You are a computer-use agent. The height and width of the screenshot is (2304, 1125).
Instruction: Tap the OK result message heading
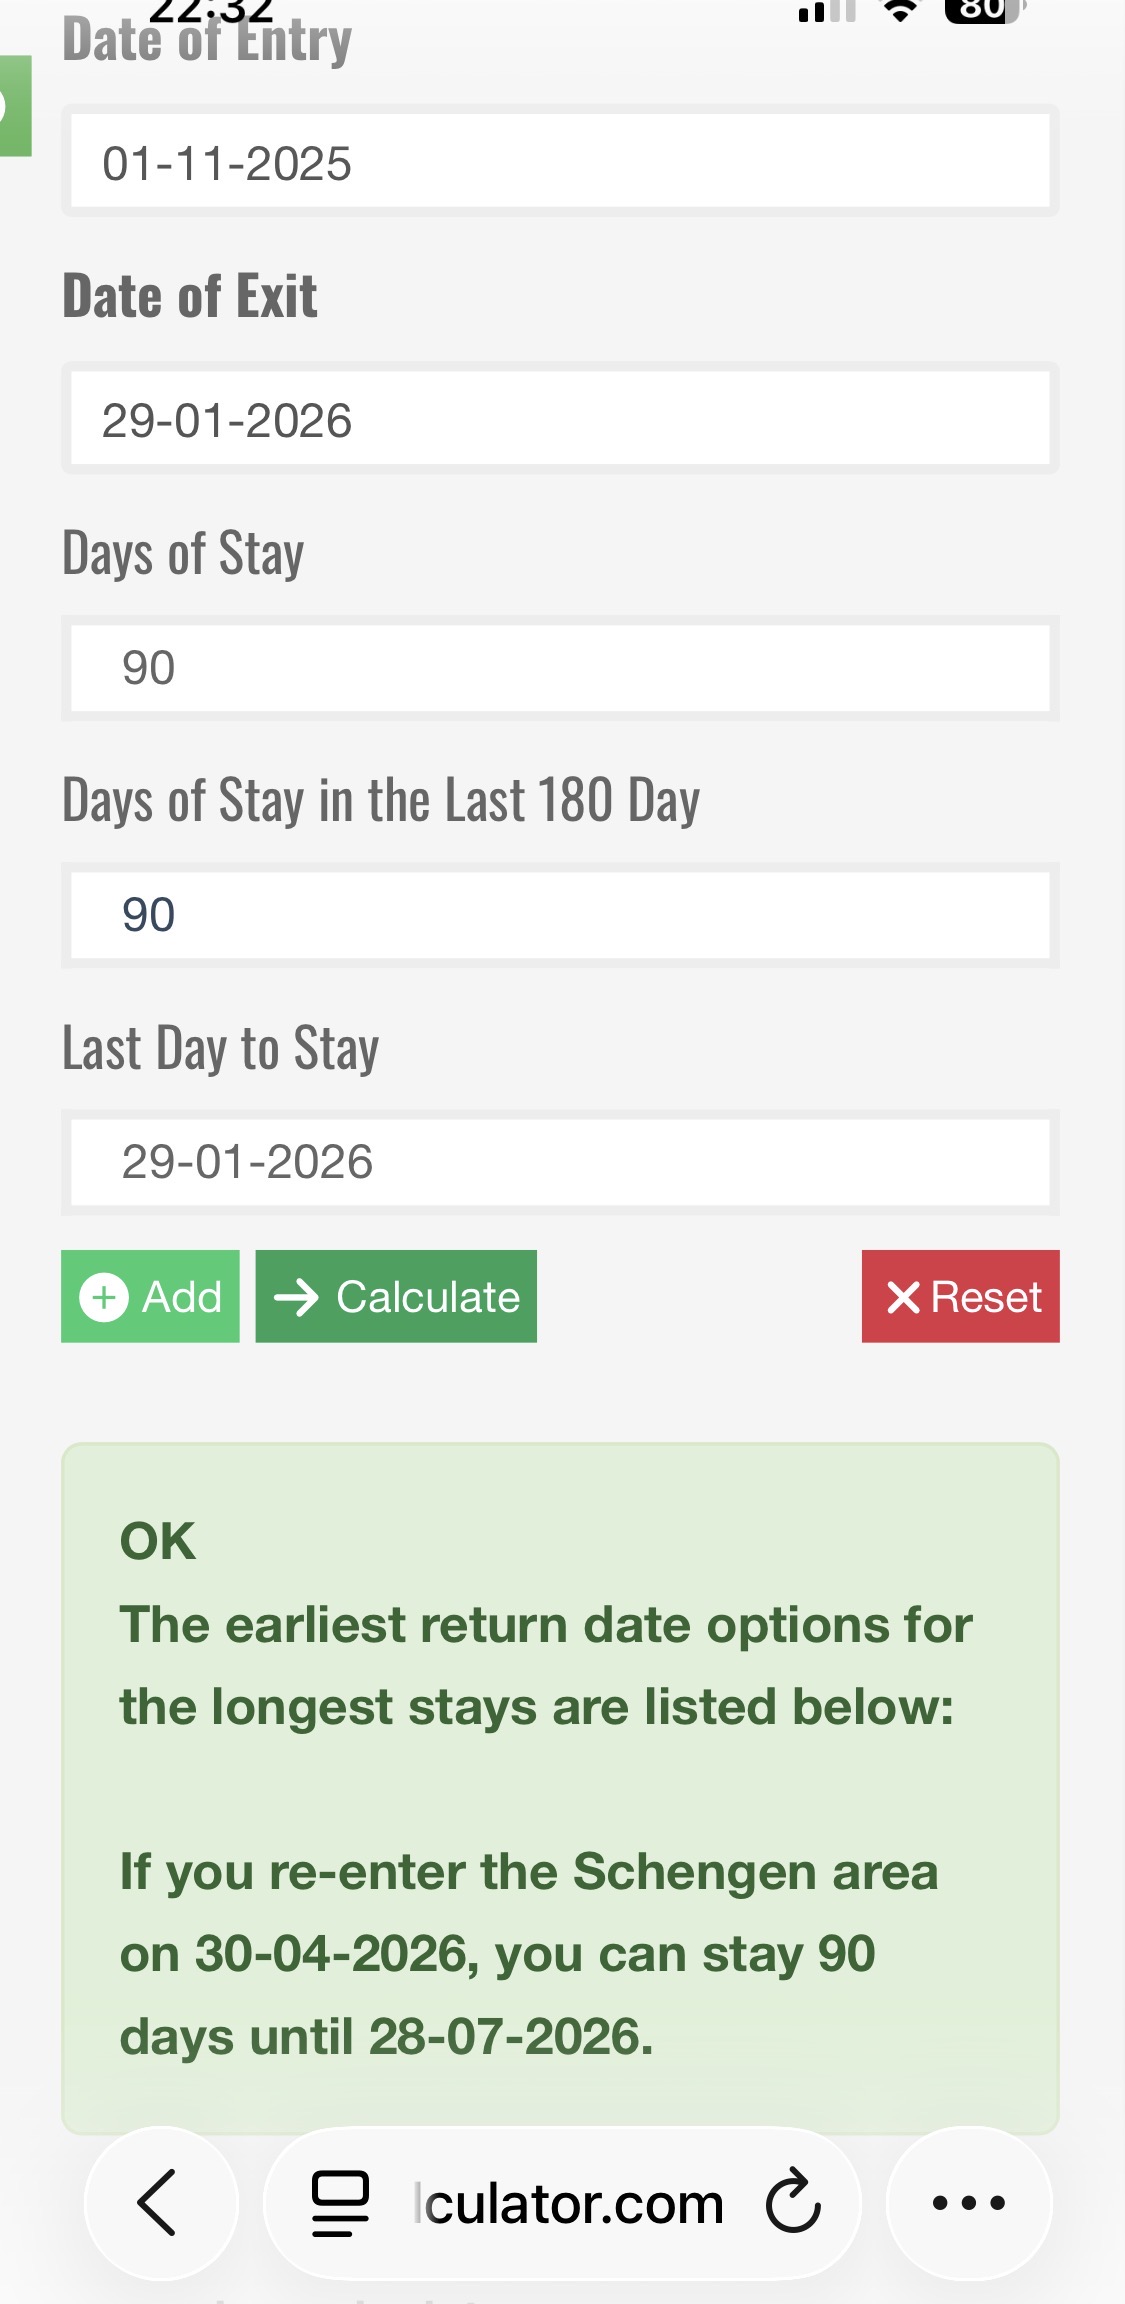point(158,1541)
